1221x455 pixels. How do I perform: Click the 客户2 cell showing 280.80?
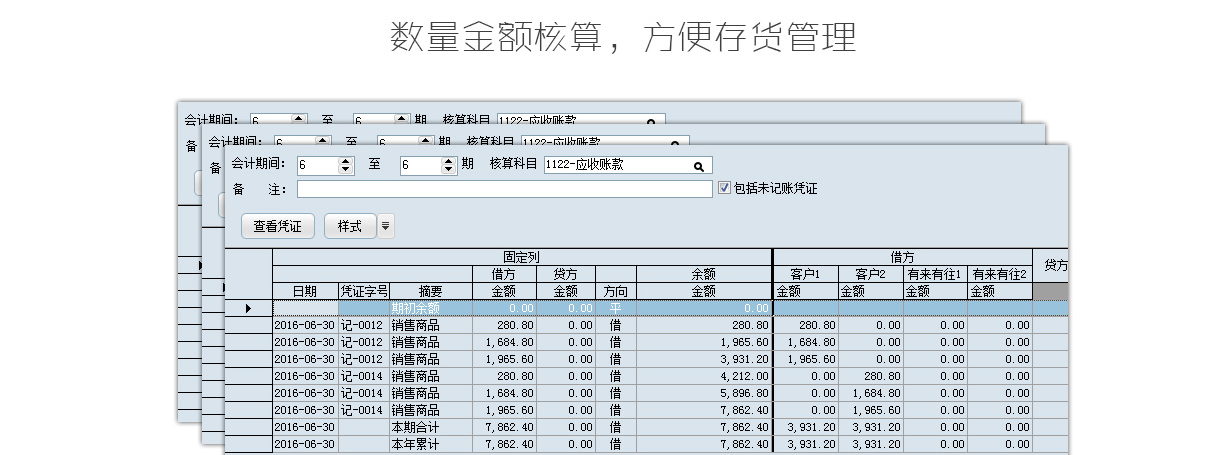[871, 376]
